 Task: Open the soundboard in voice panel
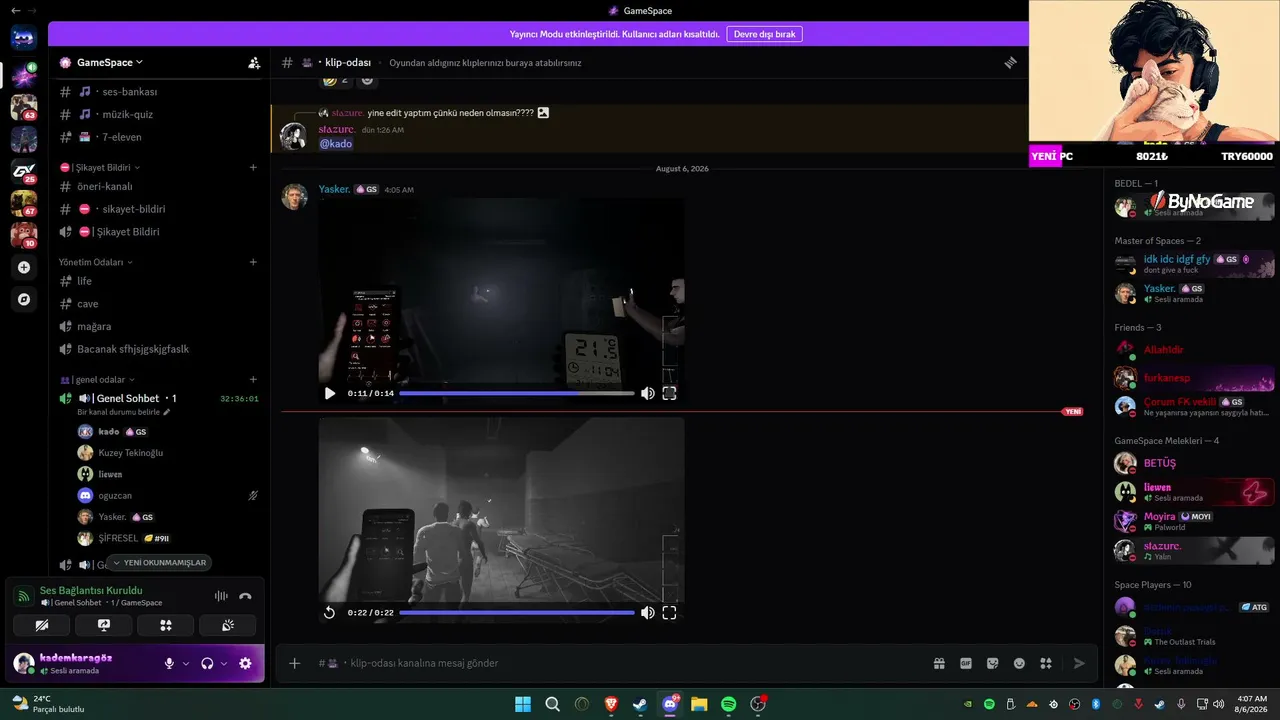point(228,625)
